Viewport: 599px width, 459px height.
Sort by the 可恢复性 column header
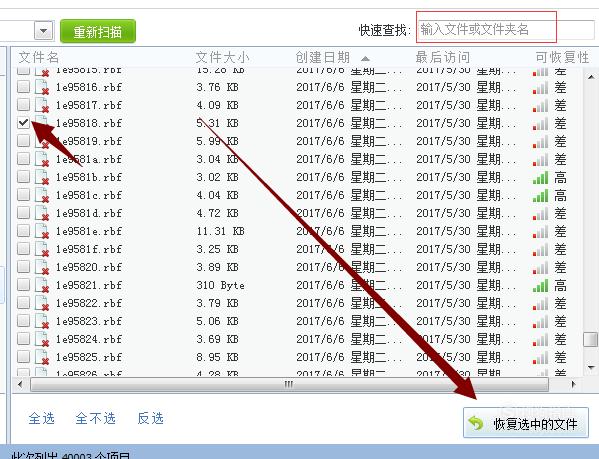[562, 57]
